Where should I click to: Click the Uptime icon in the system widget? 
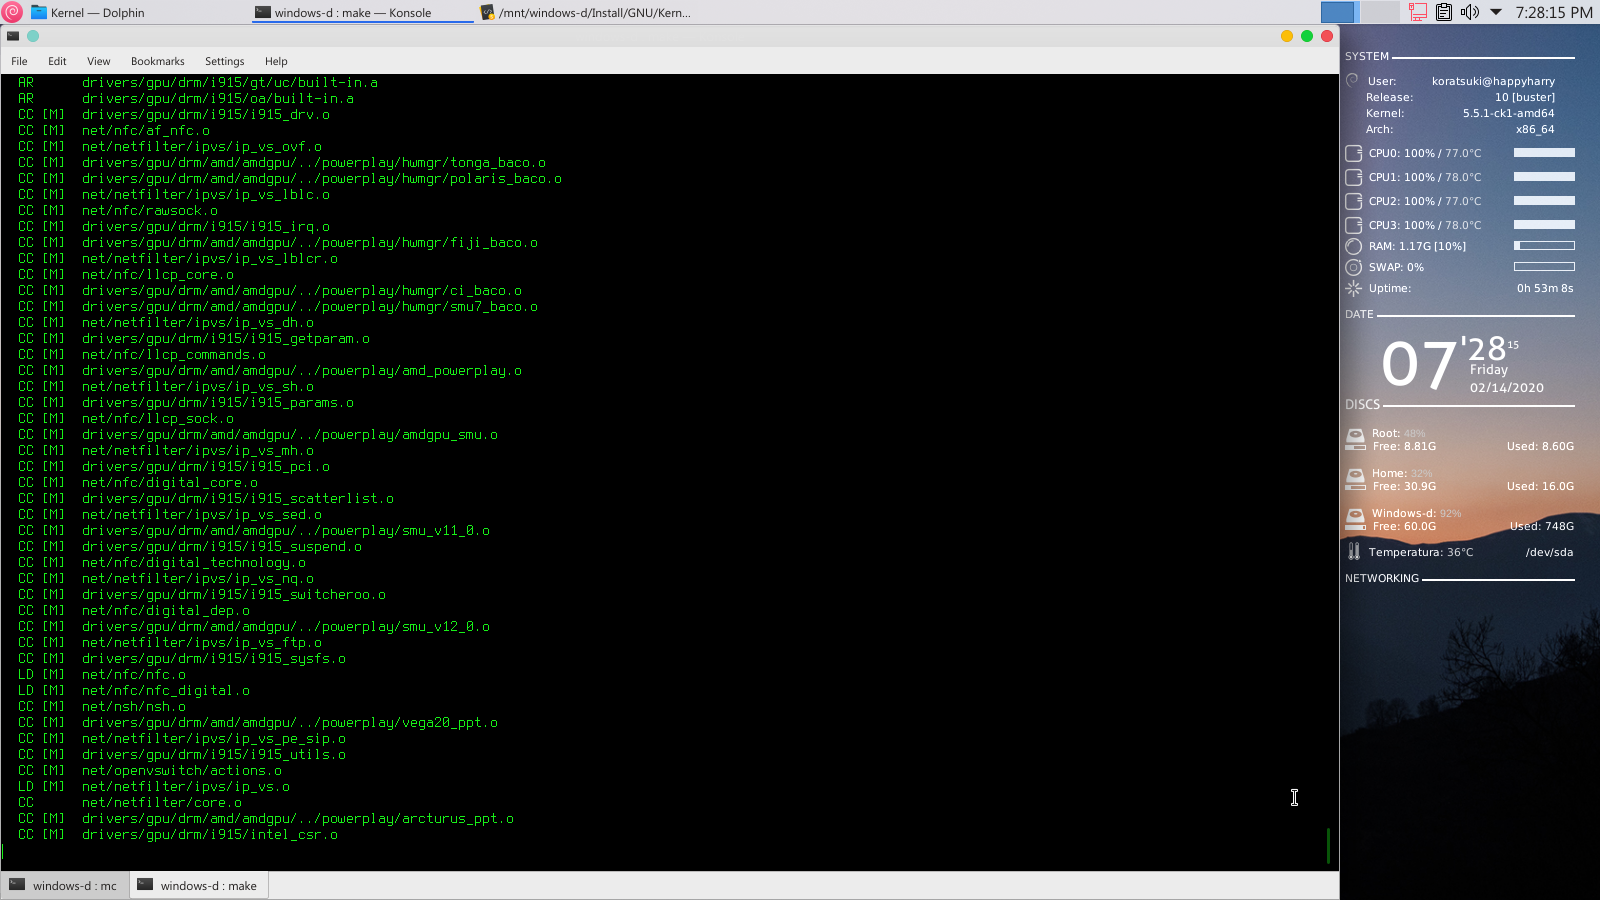click(1354, 288)
